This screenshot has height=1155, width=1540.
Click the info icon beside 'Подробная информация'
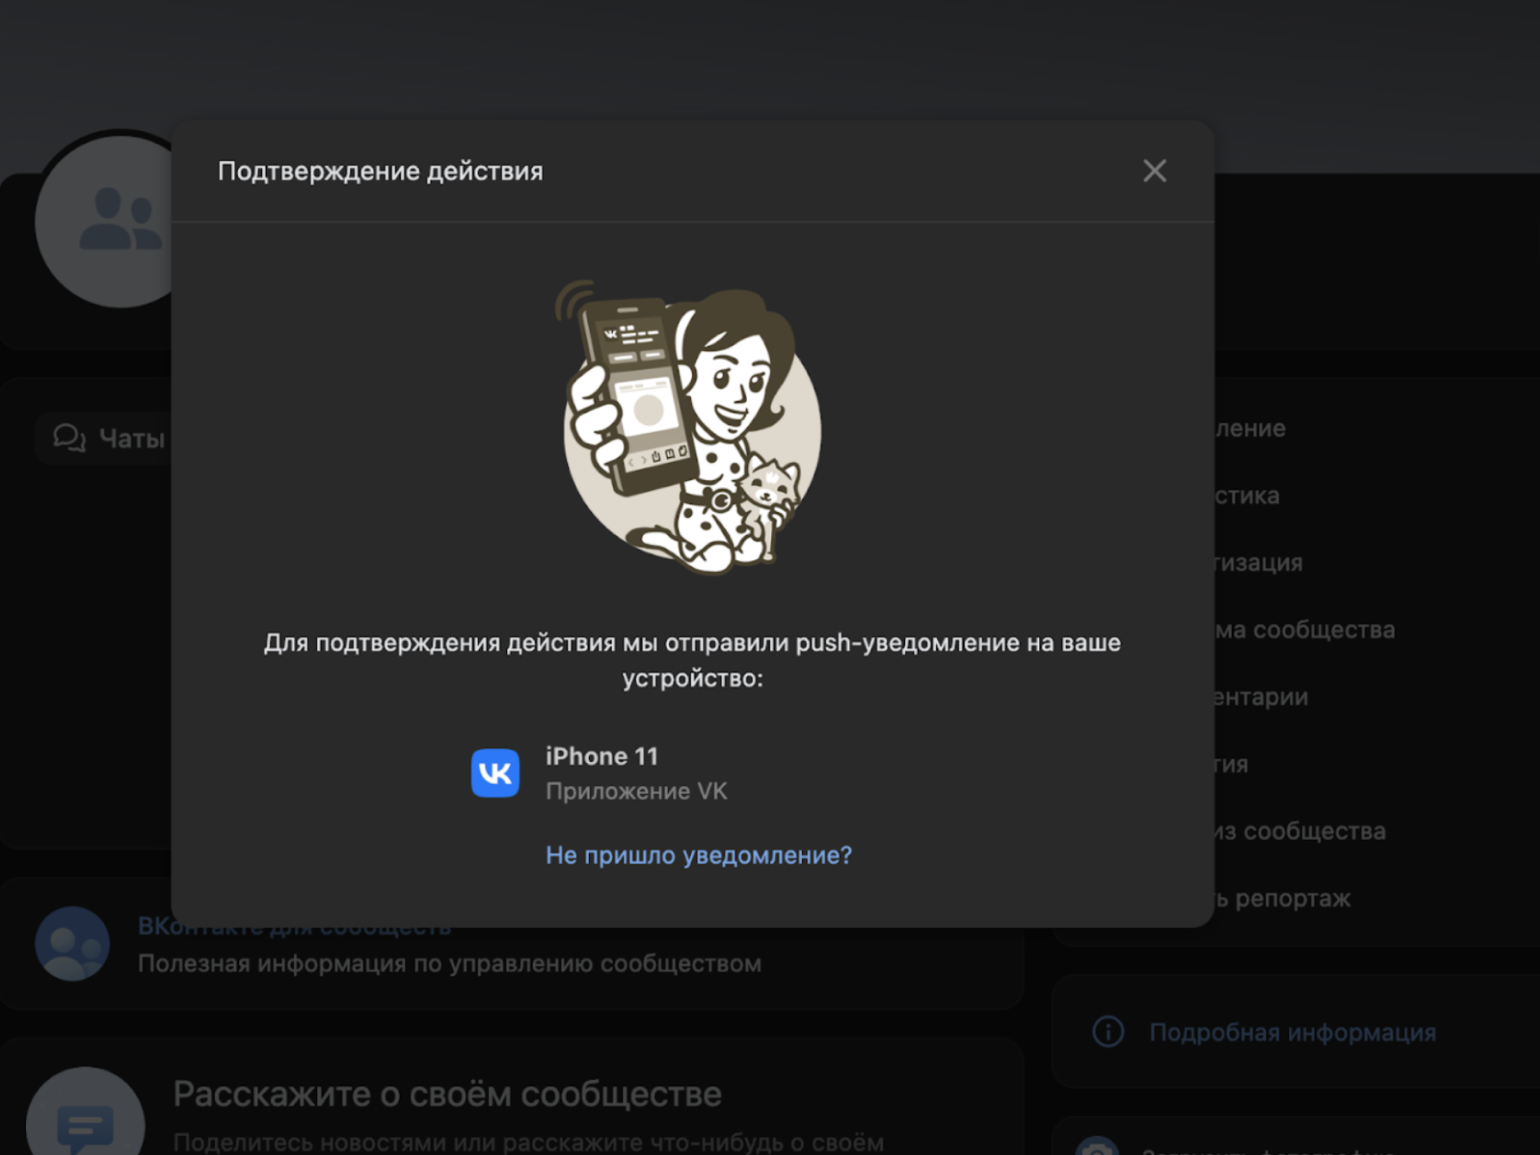[1108, 1031]
